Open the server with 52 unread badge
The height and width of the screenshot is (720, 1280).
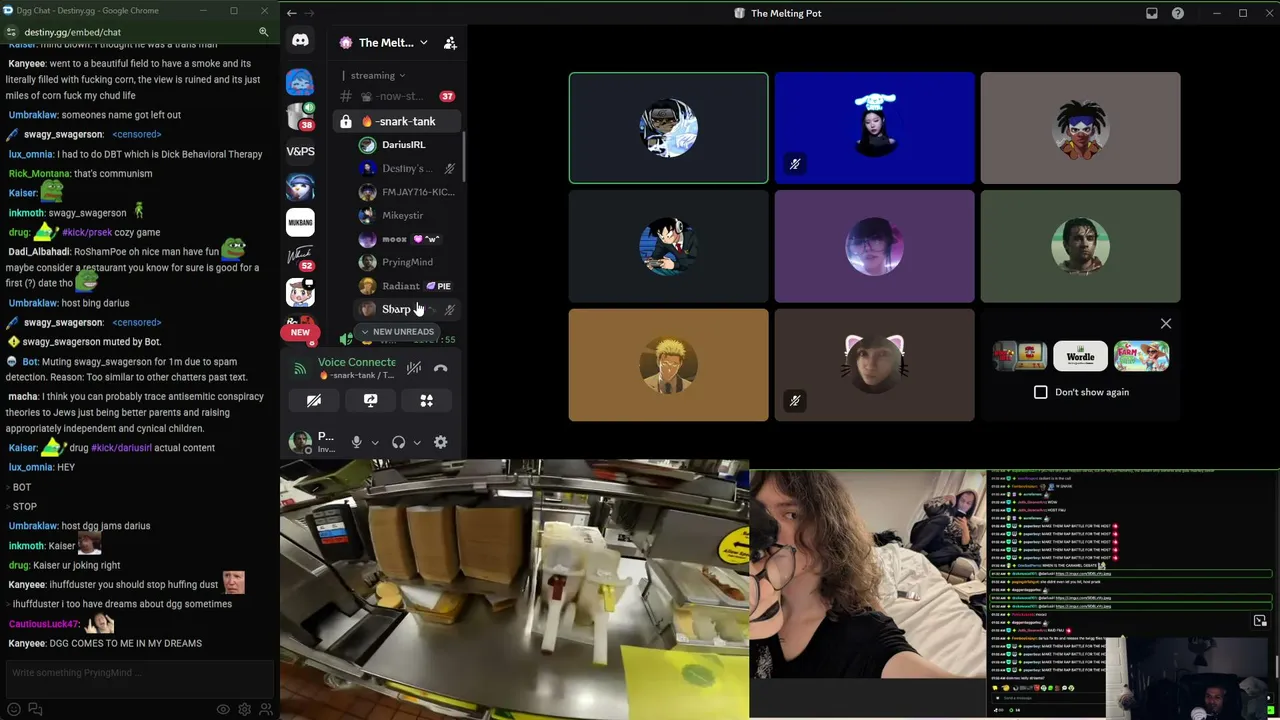pos(300,257)
